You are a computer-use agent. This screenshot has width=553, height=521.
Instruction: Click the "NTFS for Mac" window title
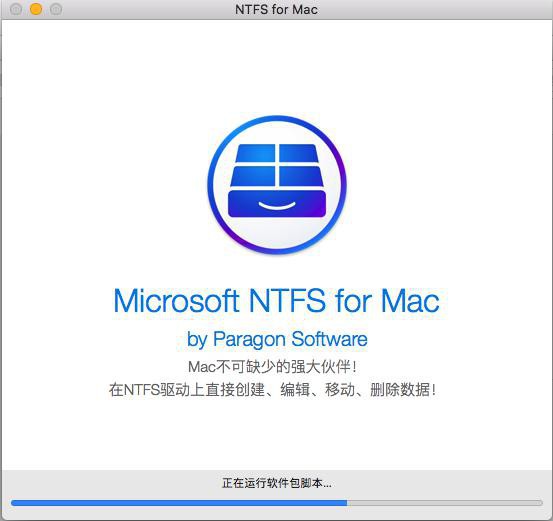[276, 10]
